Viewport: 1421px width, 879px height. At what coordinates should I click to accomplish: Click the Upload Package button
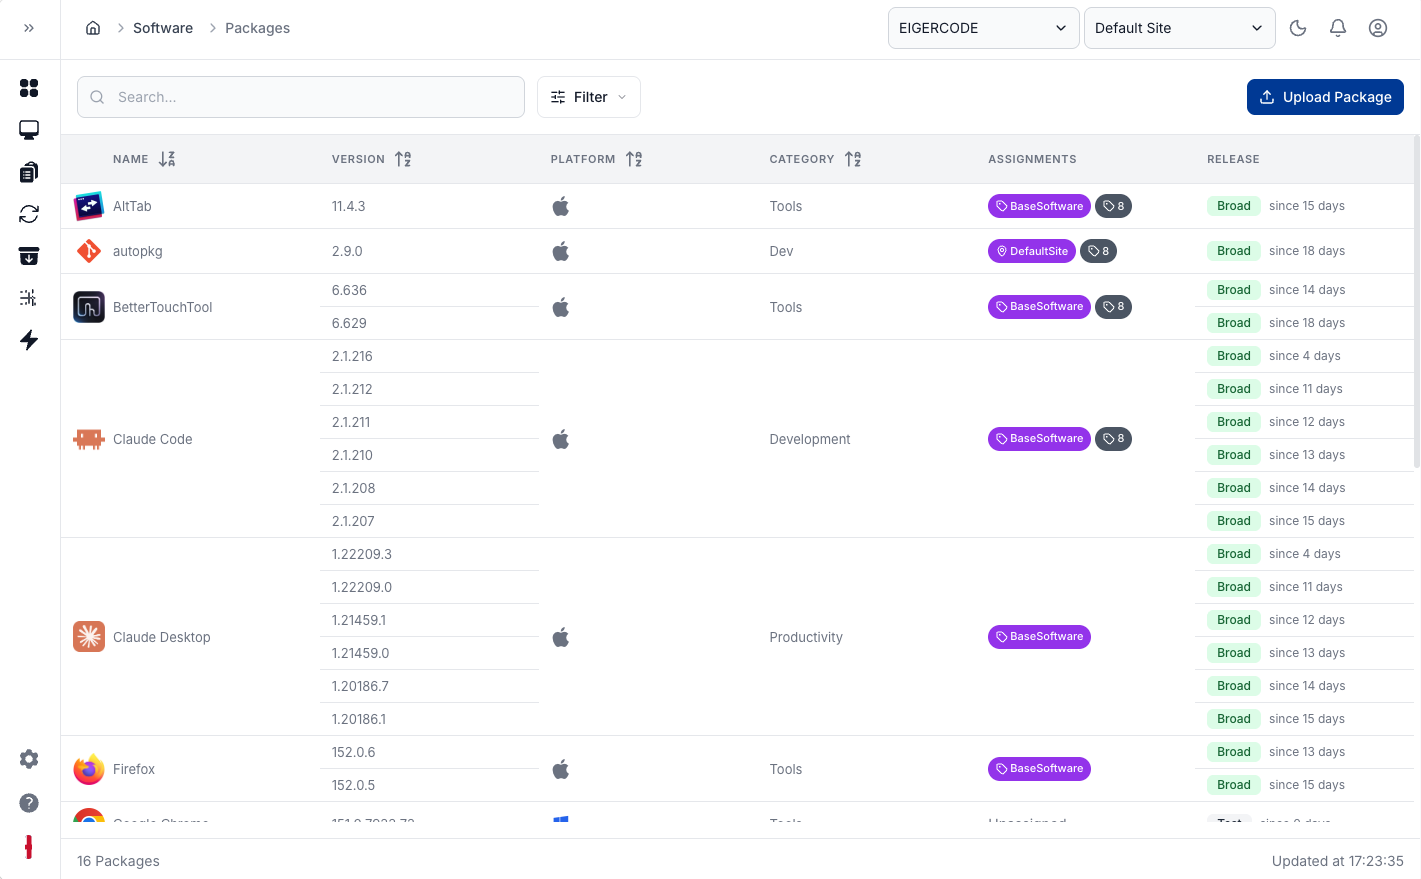(x=1325, y=97)
